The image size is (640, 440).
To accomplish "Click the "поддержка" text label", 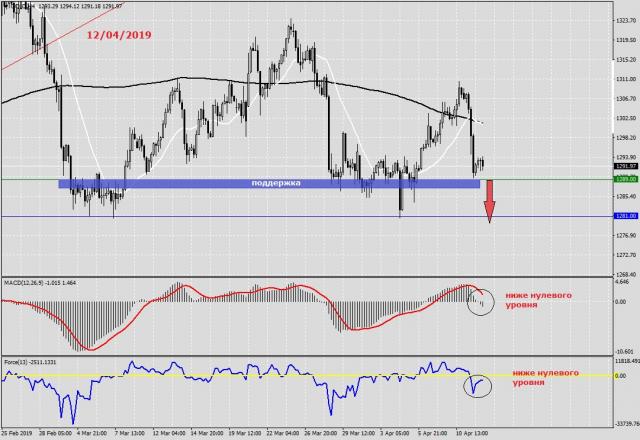I will (x=275, y=184).
